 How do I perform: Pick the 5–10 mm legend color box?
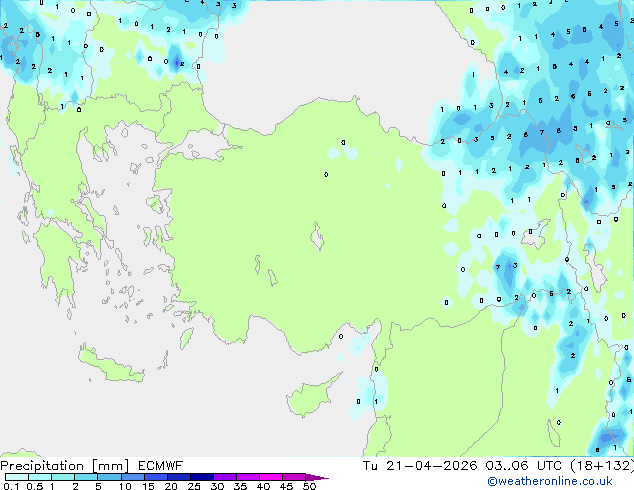(109, 477)
